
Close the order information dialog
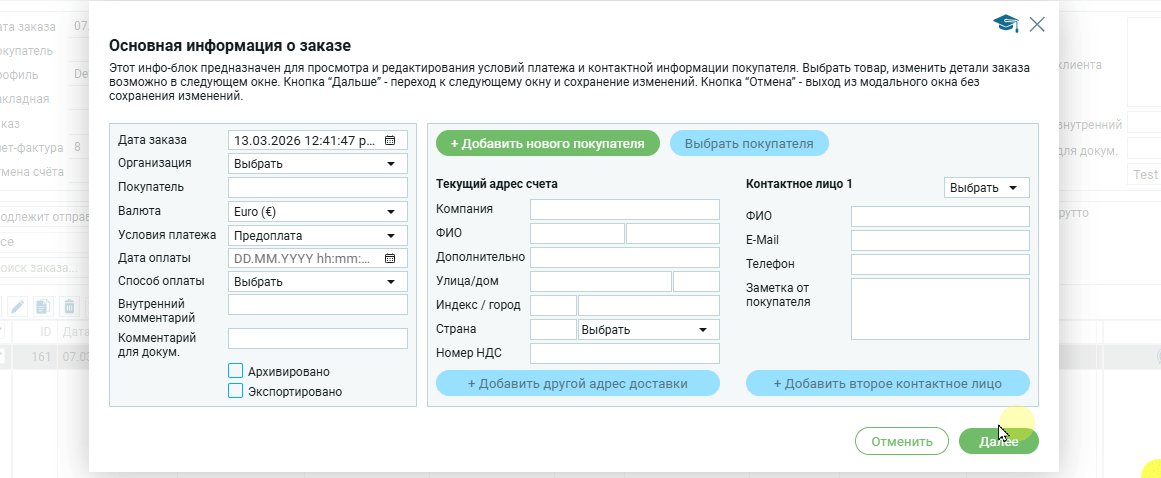tap(1037, 24)
